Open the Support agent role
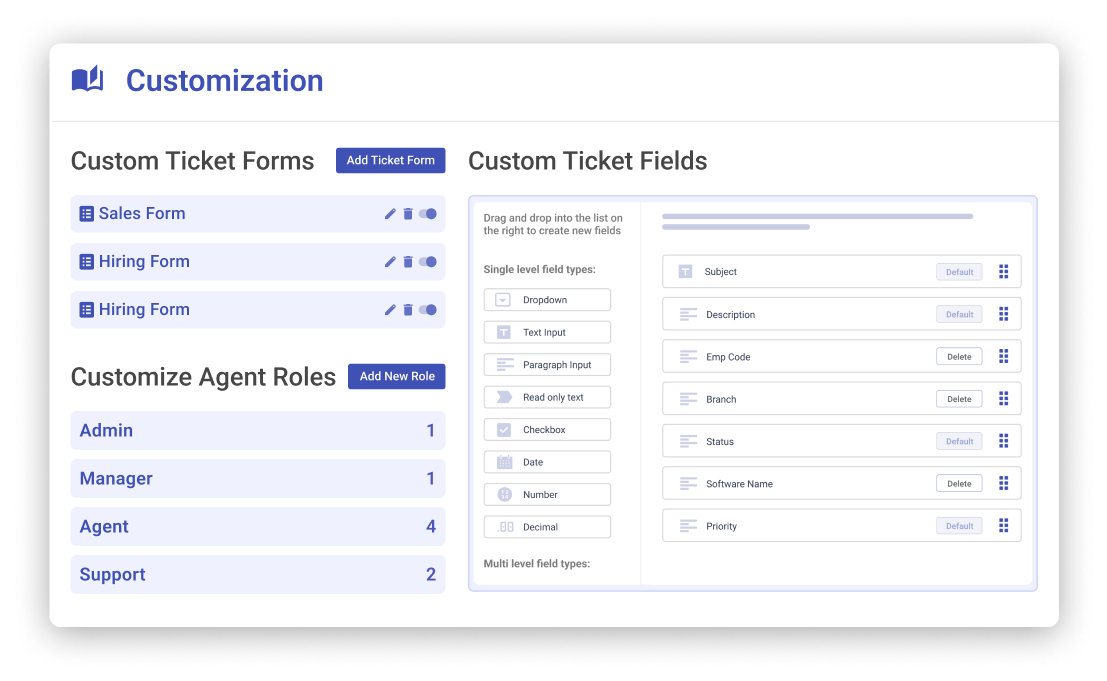 click(x=257, y=575)
